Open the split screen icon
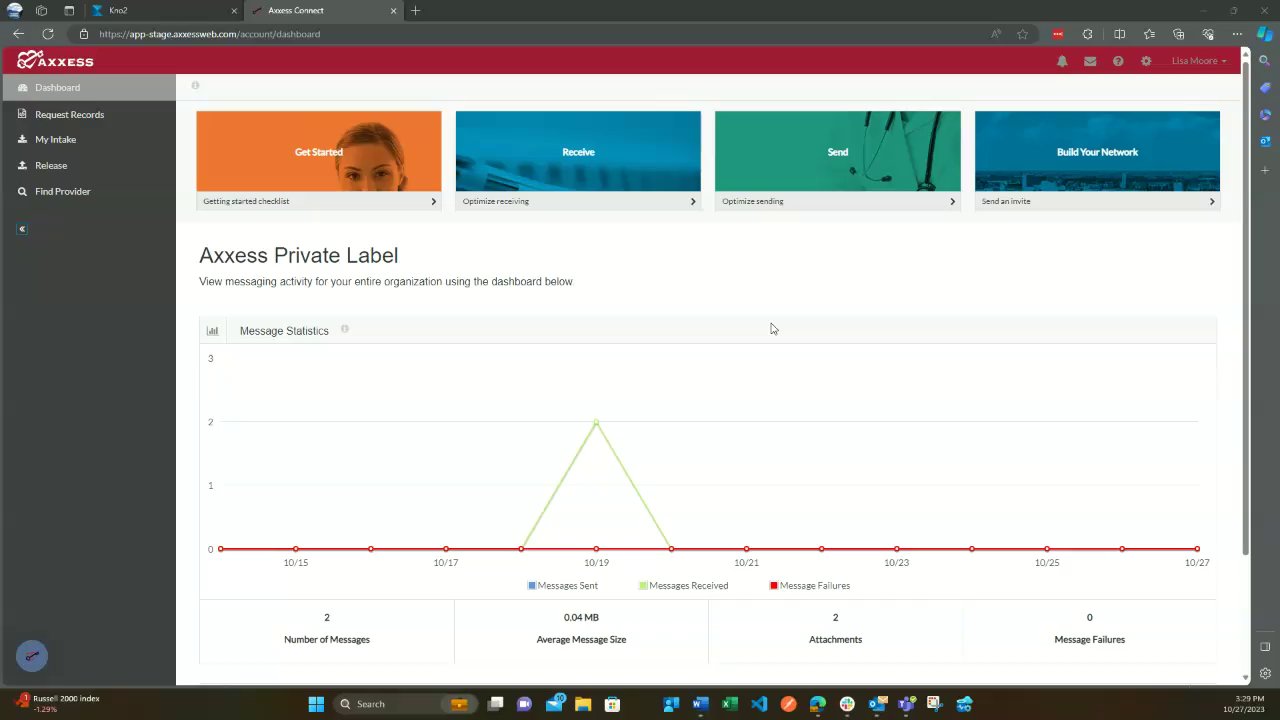This screenshot has height=720, width=1280. (1119, 34)
